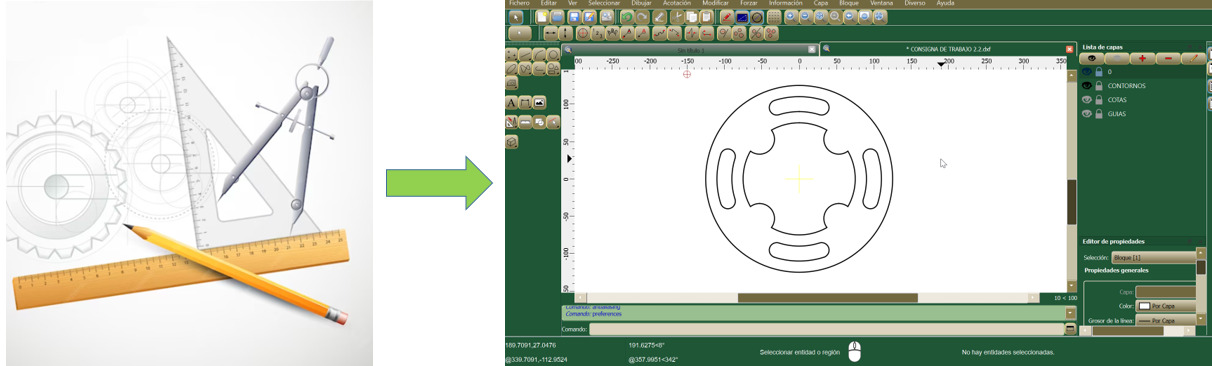Image resolution: width=1212 pixels, height=366 pixels.
Task: Click in the Comando input field
Action: point(826,328)
